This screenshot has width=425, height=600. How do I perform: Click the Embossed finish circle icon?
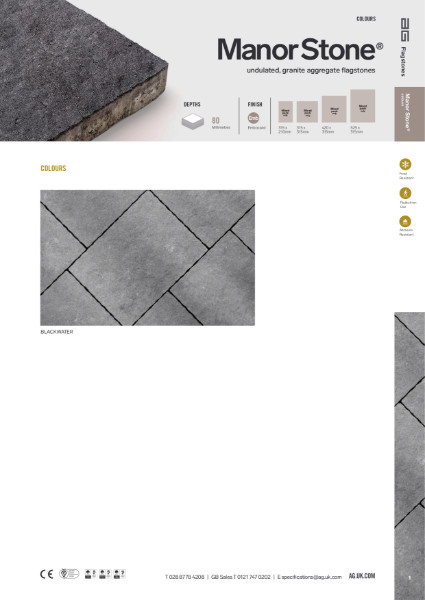point(253,118)
